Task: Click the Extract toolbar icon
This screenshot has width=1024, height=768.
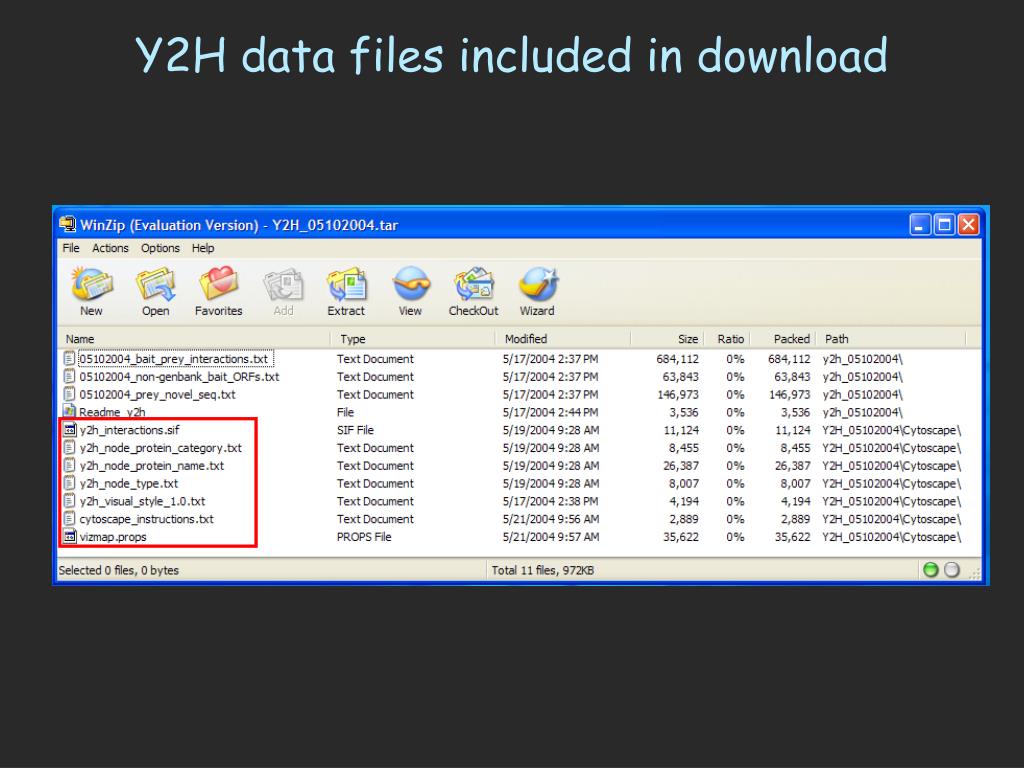Action: pyautogui.click(x=346, y=285)
